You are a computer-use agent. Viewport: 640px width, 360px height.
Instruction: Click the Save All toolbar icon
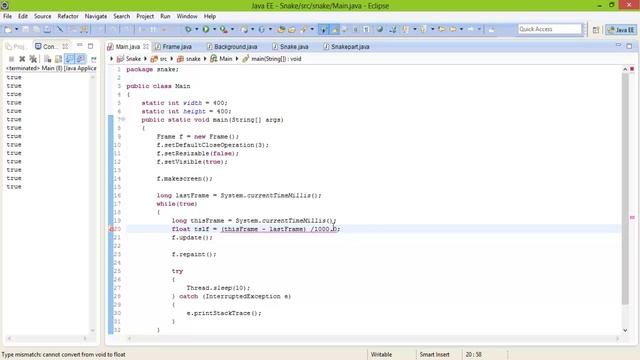point(36,29)
